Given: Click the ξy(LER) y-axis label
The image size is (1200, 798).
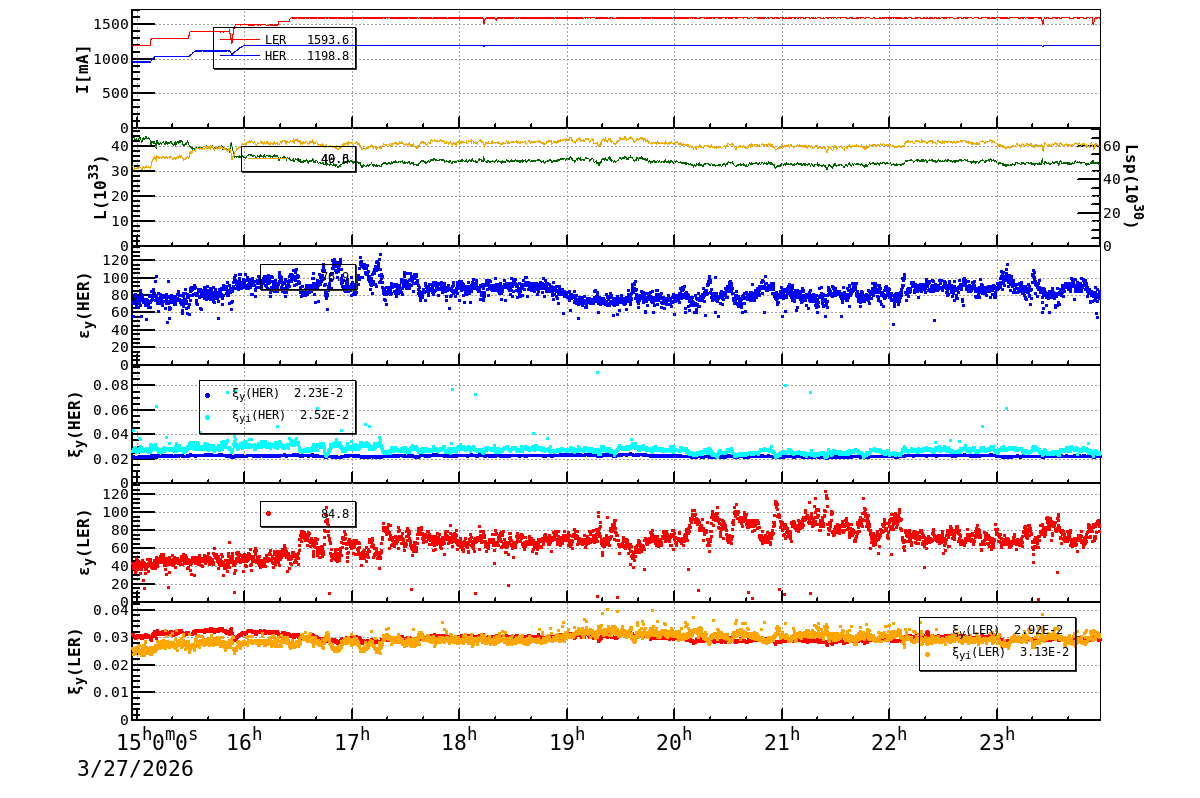Looking at the screenshot, I should [x=75, y=661].
